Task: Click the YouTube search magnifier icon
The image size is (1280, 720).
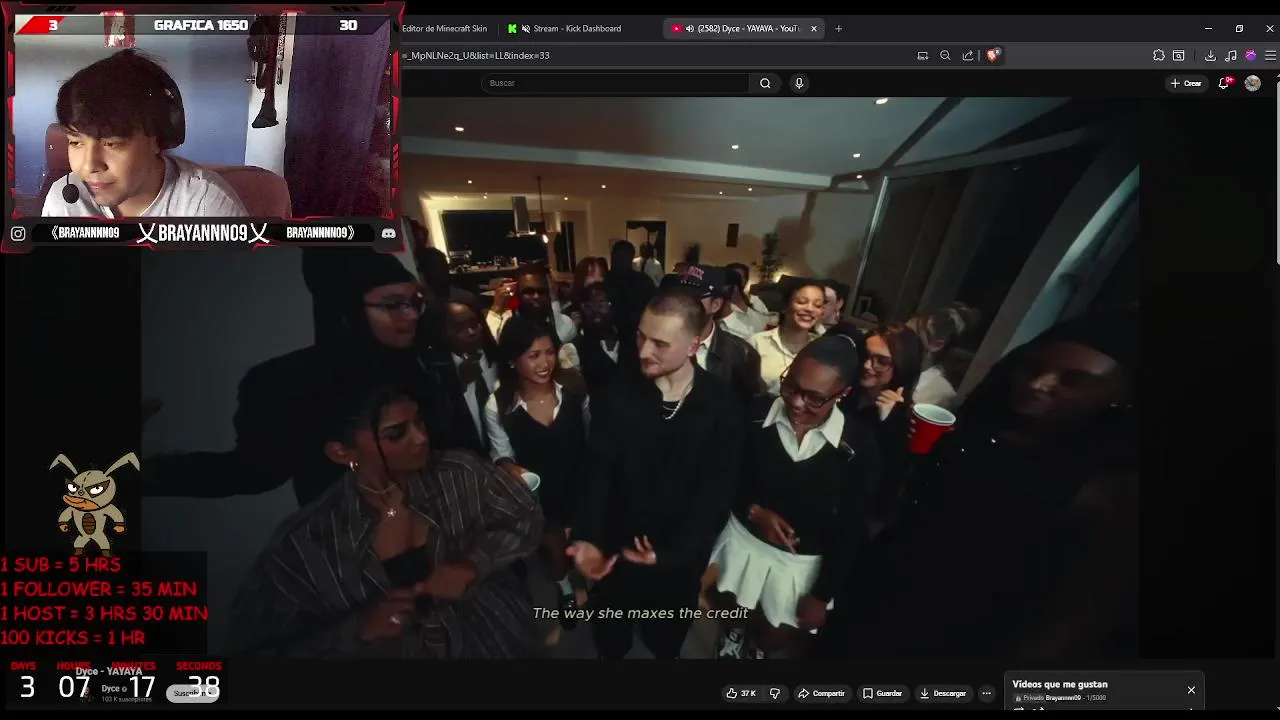Action: (x=765, y=83)
